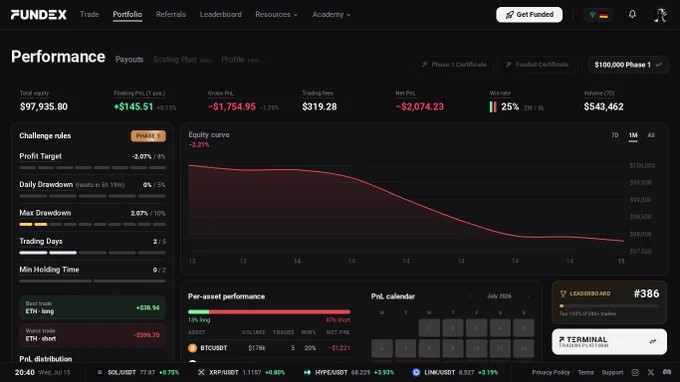This screenshot has width=680, height=382.
Task: Open the Trade page
Action: click(x=89, y=14)
